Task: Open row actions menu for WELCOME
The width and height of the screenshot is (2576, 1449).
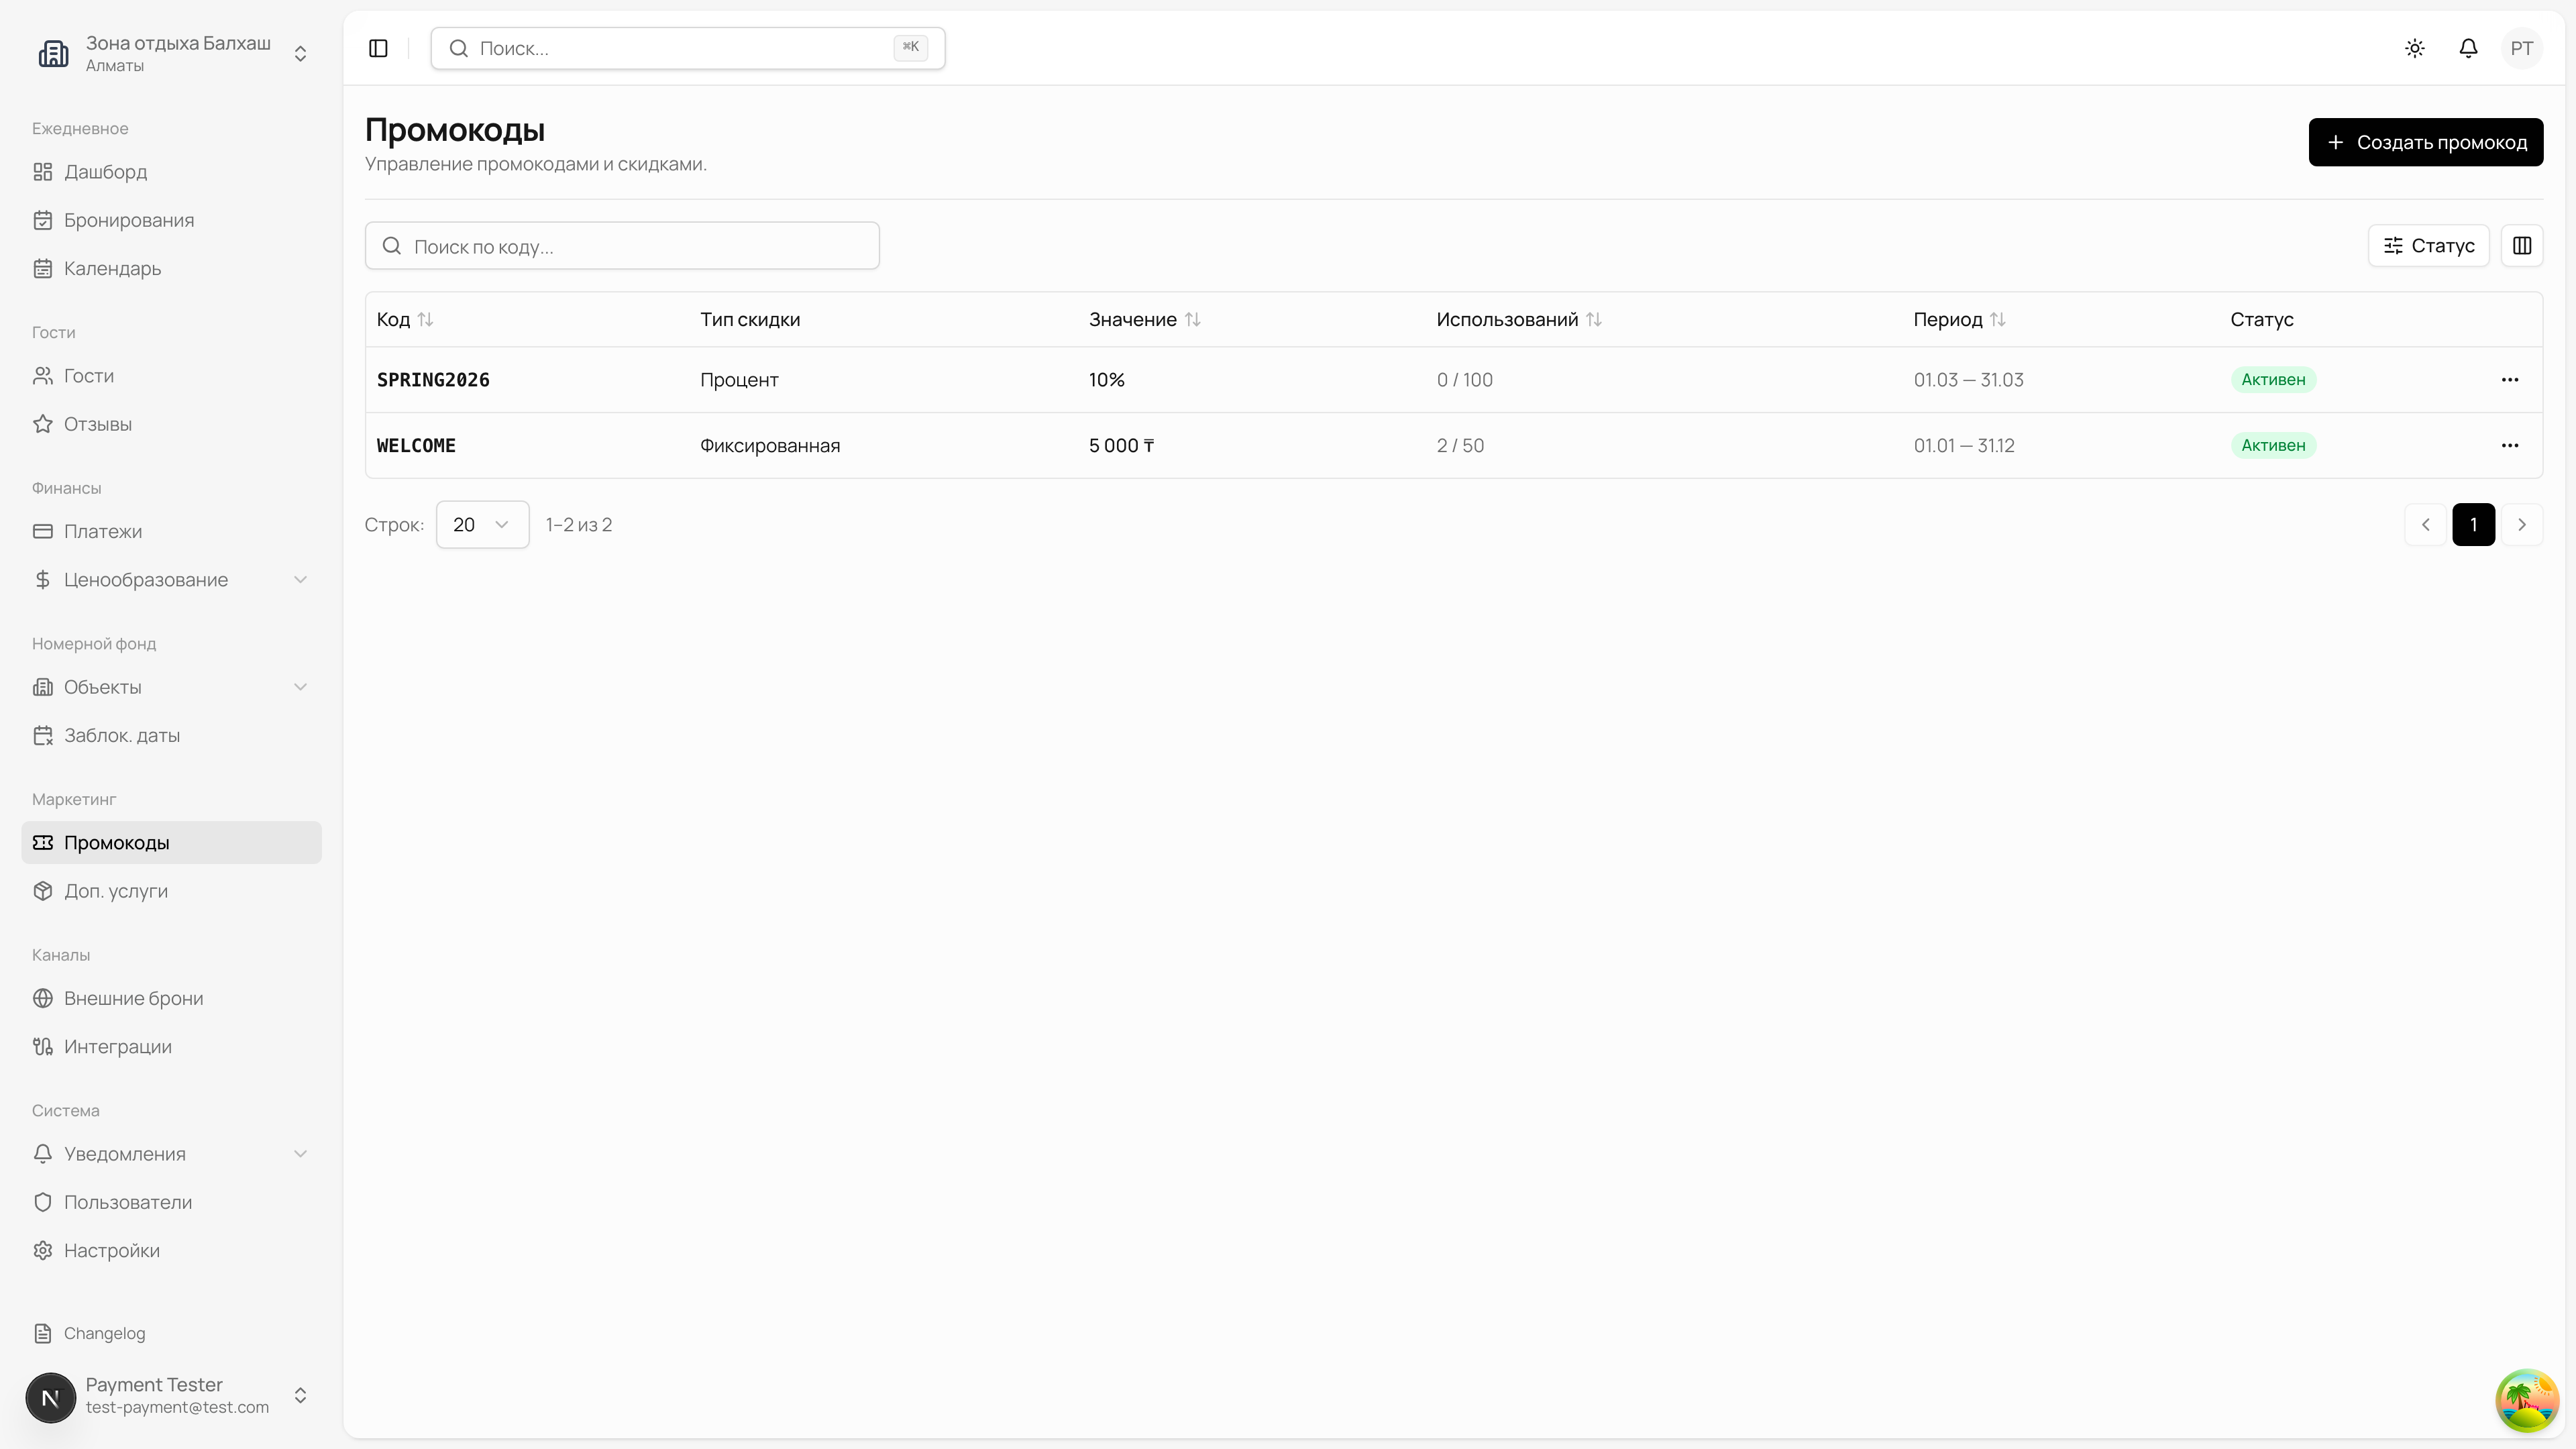Action: (x=2509, y=446)
